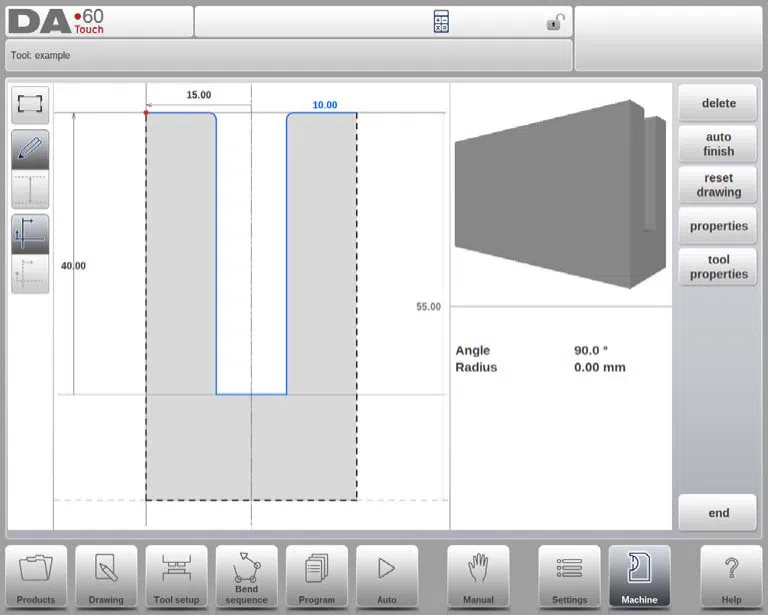Image resolution: width=768 pixels, height=615 pixels.
Task: Click the padlock unlock icon
Action: [x=555, y=22]
